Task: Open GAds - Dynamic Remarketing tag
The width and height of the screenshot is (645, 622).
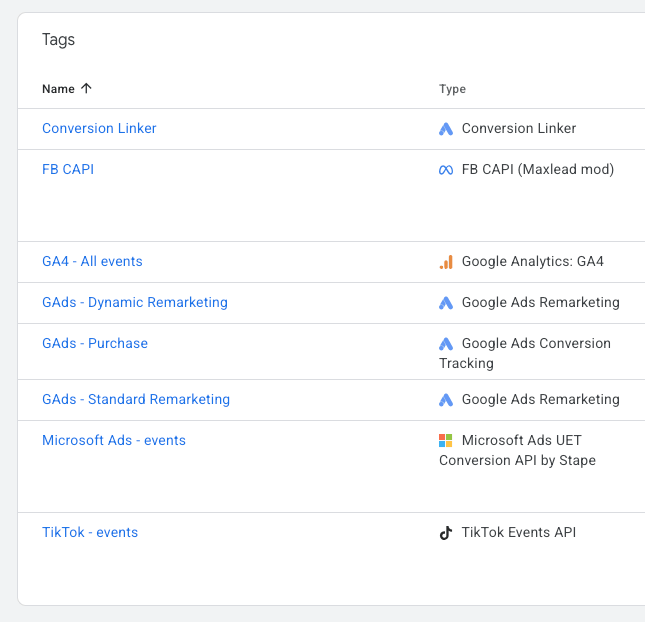Action: (x=135, y=302)
